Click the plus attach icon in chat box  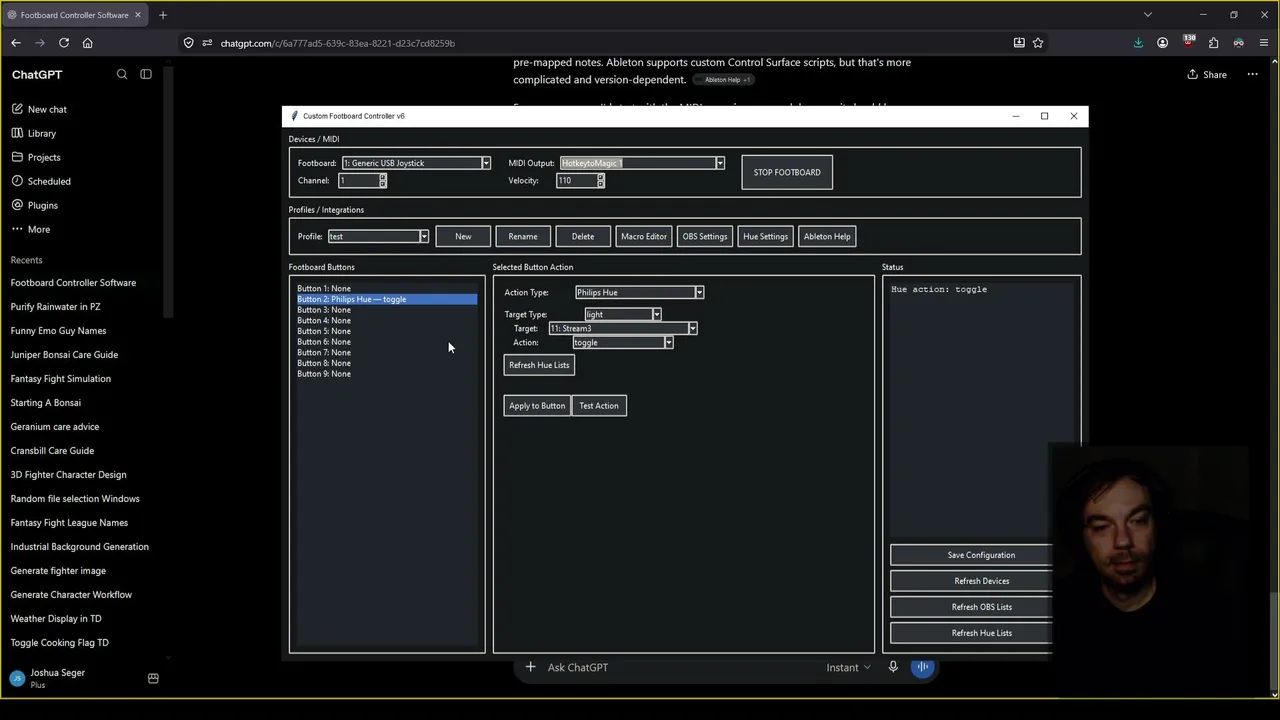pos(530,667)
